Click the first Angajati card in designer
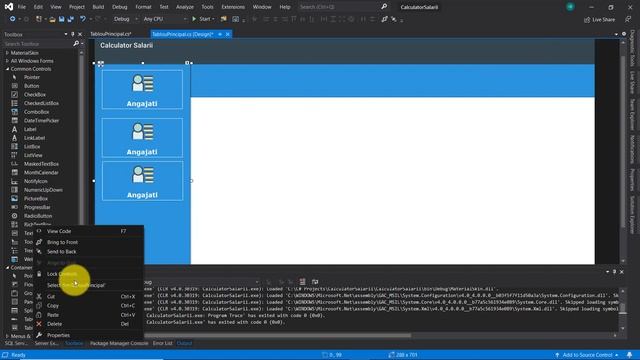This screenshot has height=360, width=640. (142, 89)
